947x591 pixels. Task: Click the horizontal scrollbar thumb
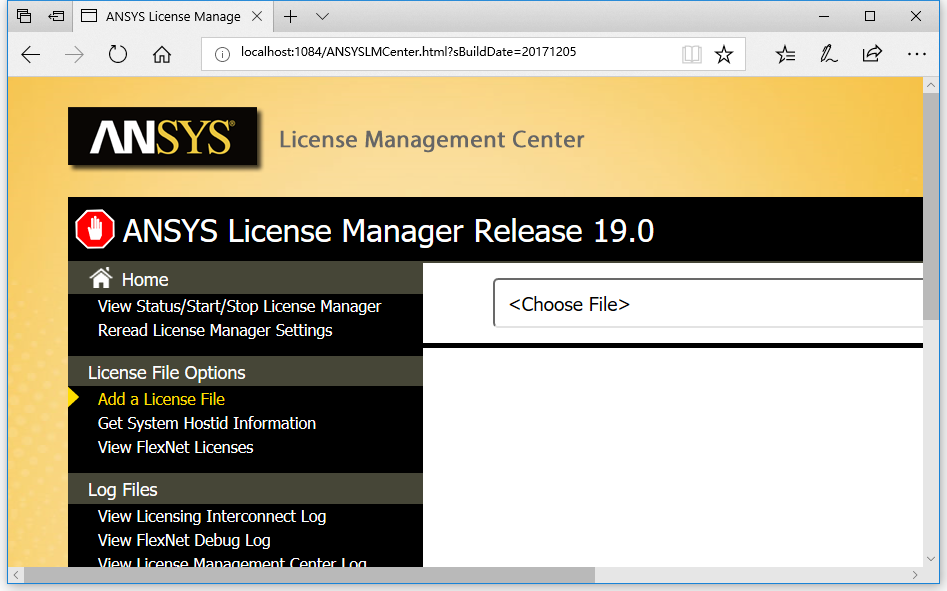tap(309, 575)
